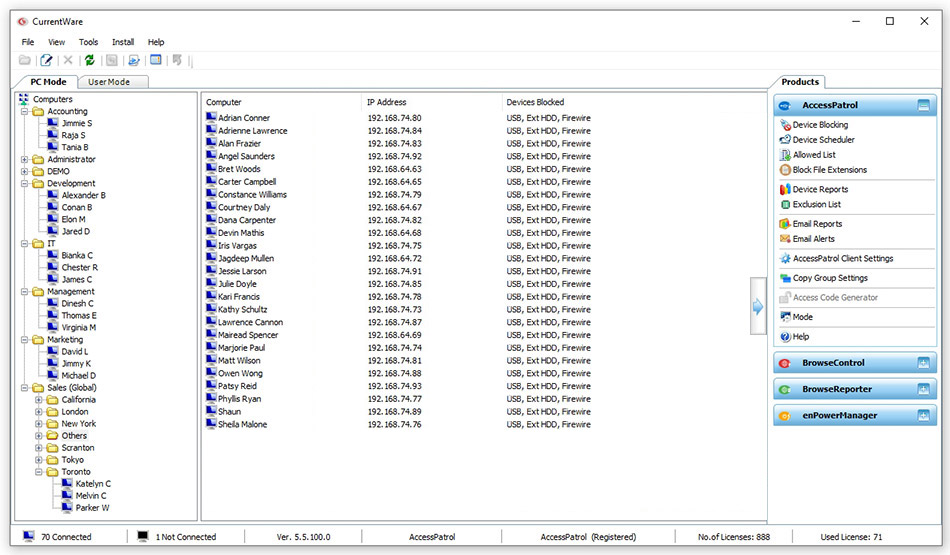Click the delete X toolbar icon
The height and width of the screenshot is (555, 950).
click(68, 60)
